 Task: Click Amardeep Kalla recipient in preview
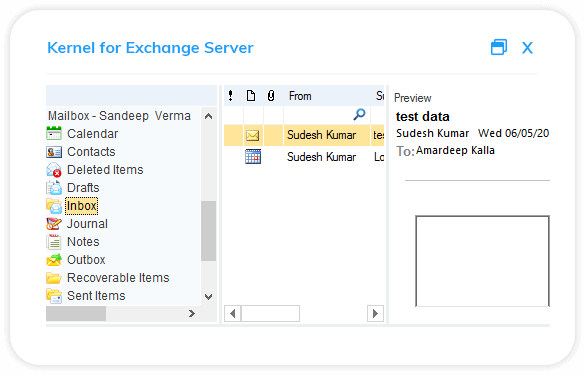click(455, 150)
